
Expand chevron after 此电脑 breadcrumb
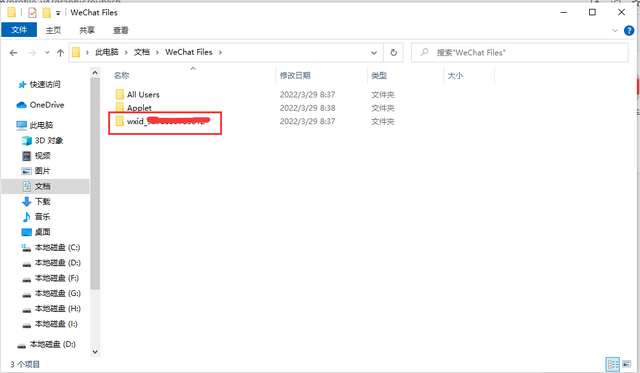click(126, 52)
